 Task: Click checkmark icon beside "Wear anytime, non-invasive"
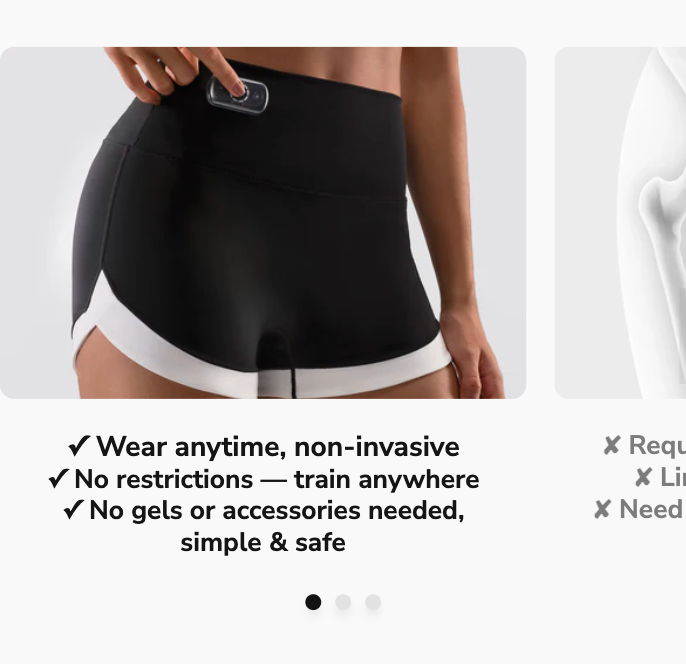click(80, 446)
